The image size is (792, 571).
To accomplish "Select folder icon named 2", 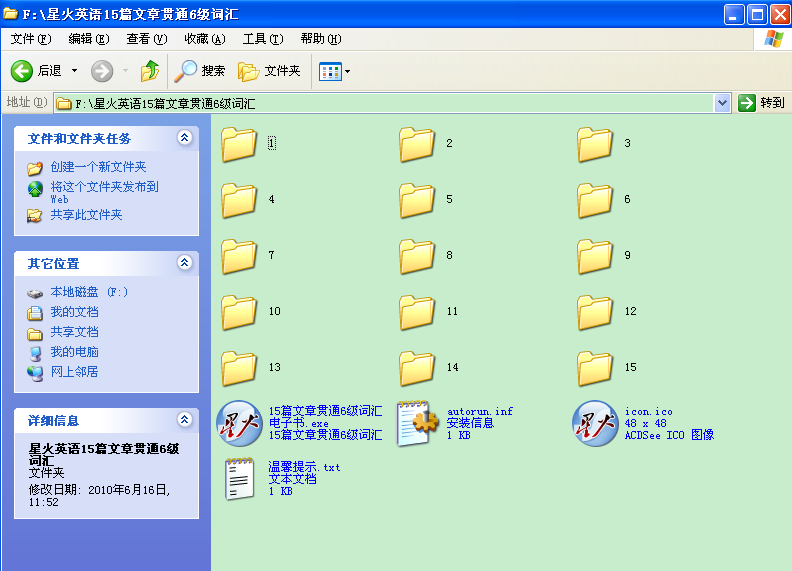I will [417, 144].
